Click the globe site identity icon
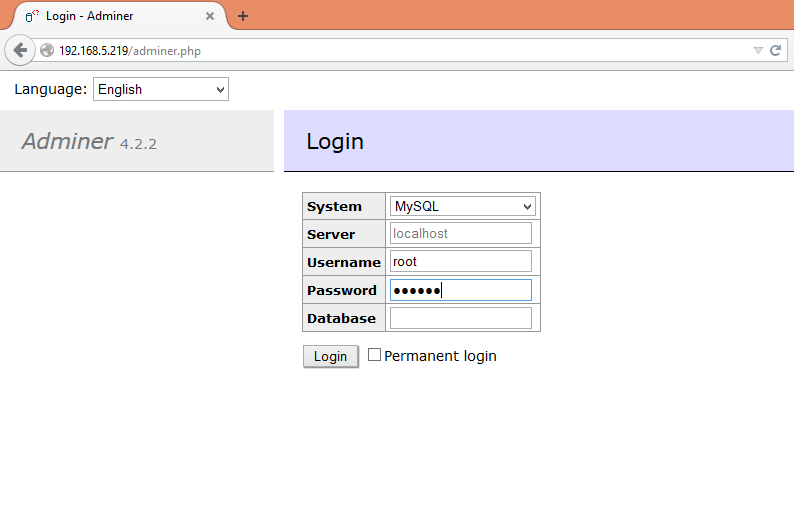The height and width of the screenshot is (529, 794). click(47, 50)
